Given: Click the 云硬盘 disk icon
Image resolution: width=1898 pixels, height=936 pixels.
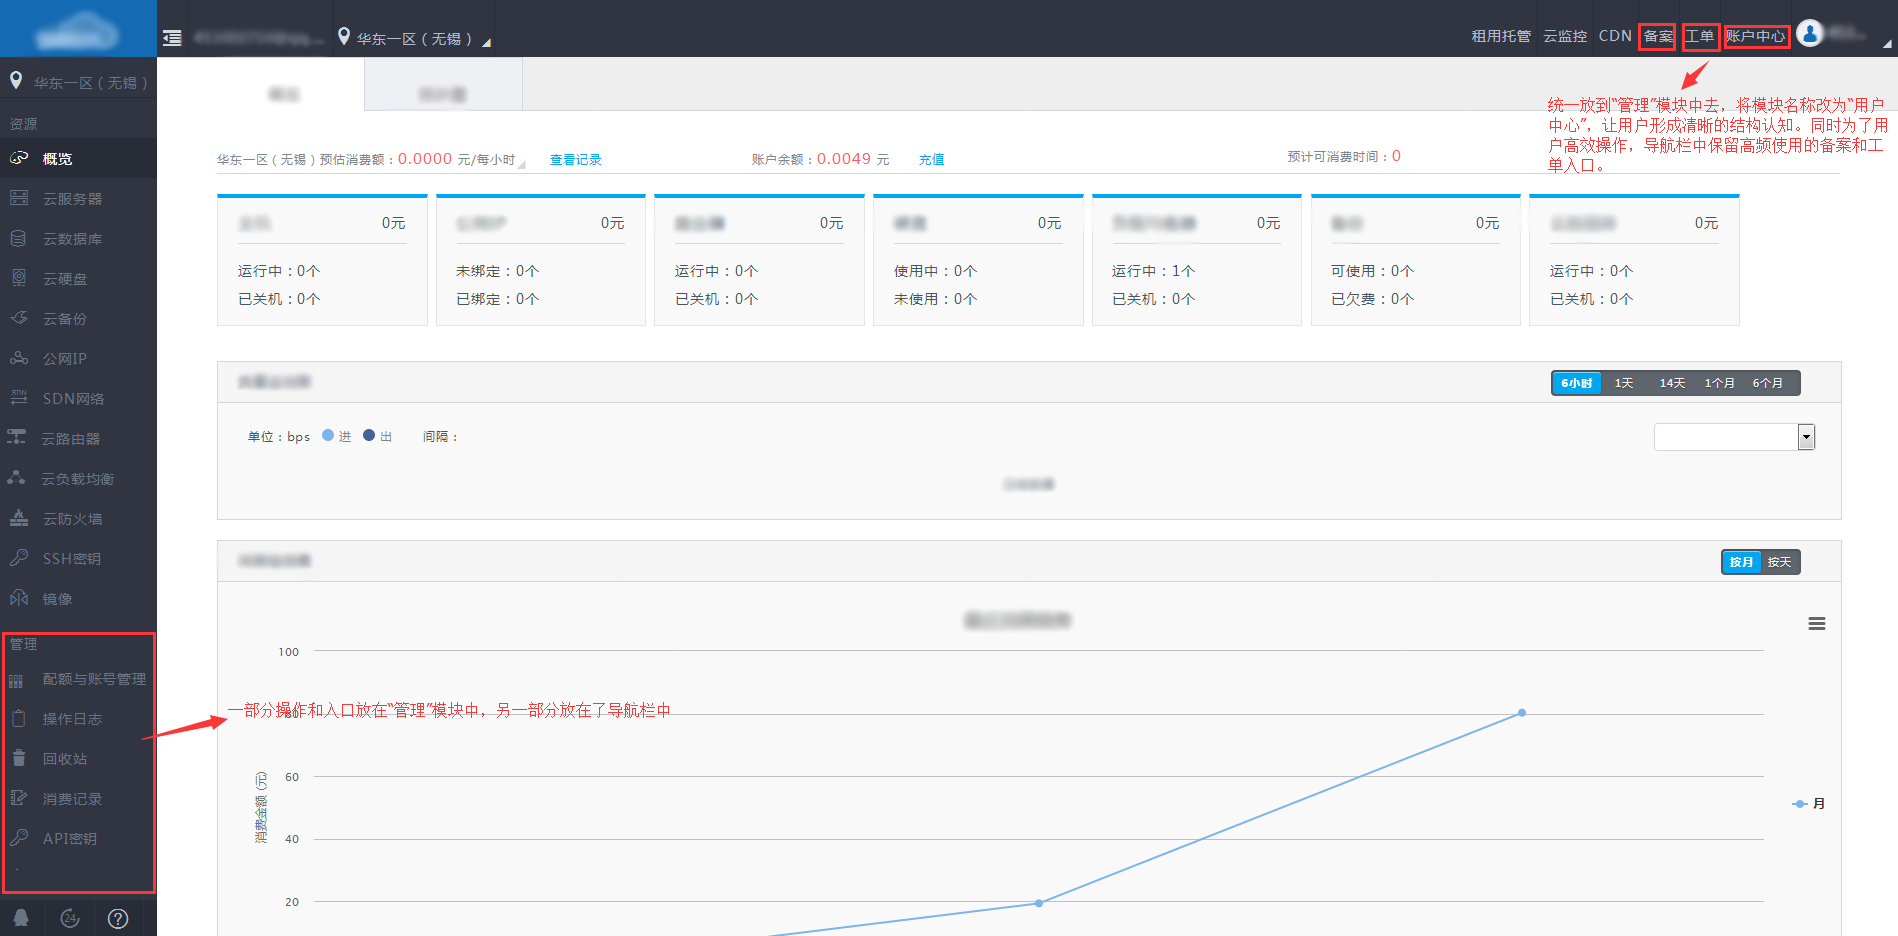Looking at the screenshot, I should [19, 278].
